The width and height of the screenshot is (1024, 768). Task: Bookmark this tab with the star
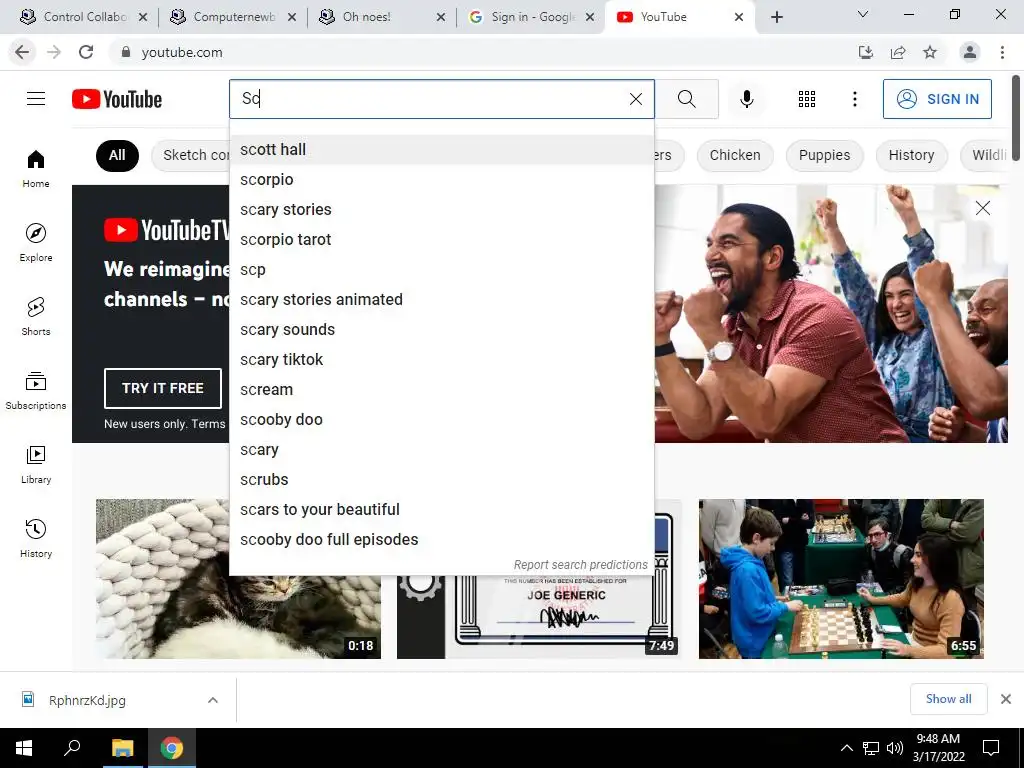pyautogui.click(x=930, y=52)
